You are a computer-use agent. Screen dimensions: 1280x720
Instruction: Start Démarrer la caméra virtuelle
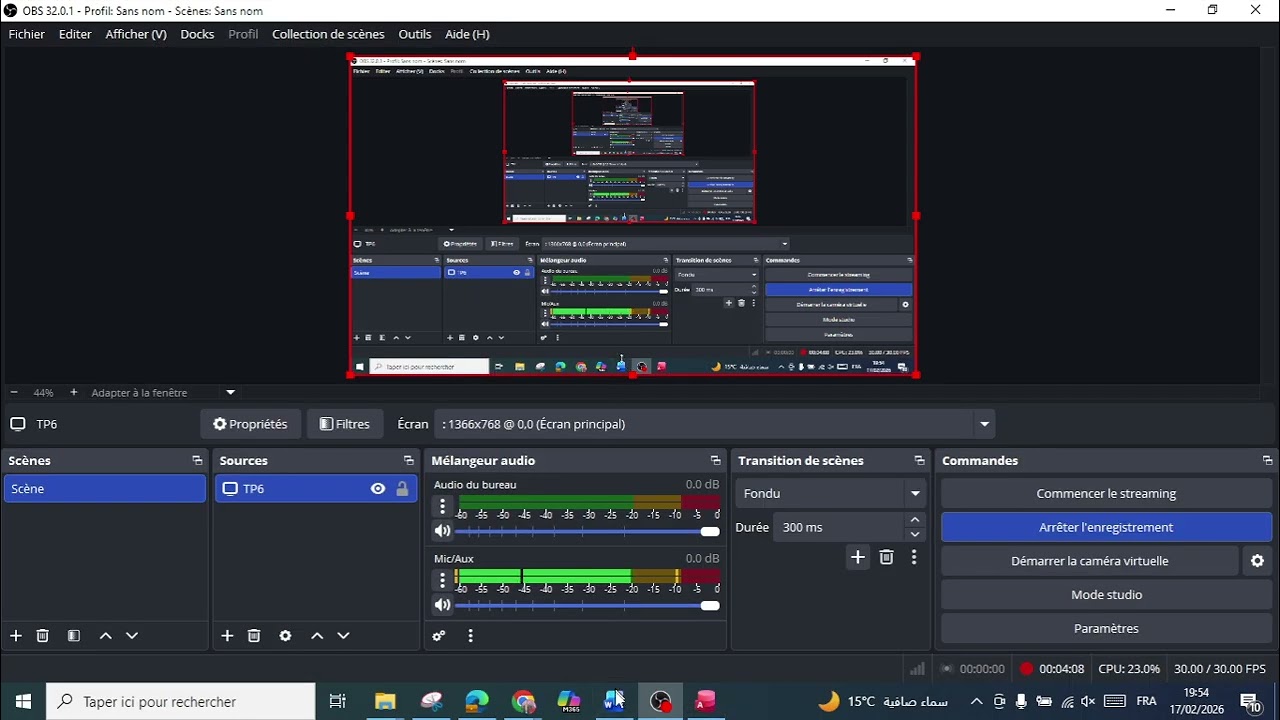(1089, 561)
